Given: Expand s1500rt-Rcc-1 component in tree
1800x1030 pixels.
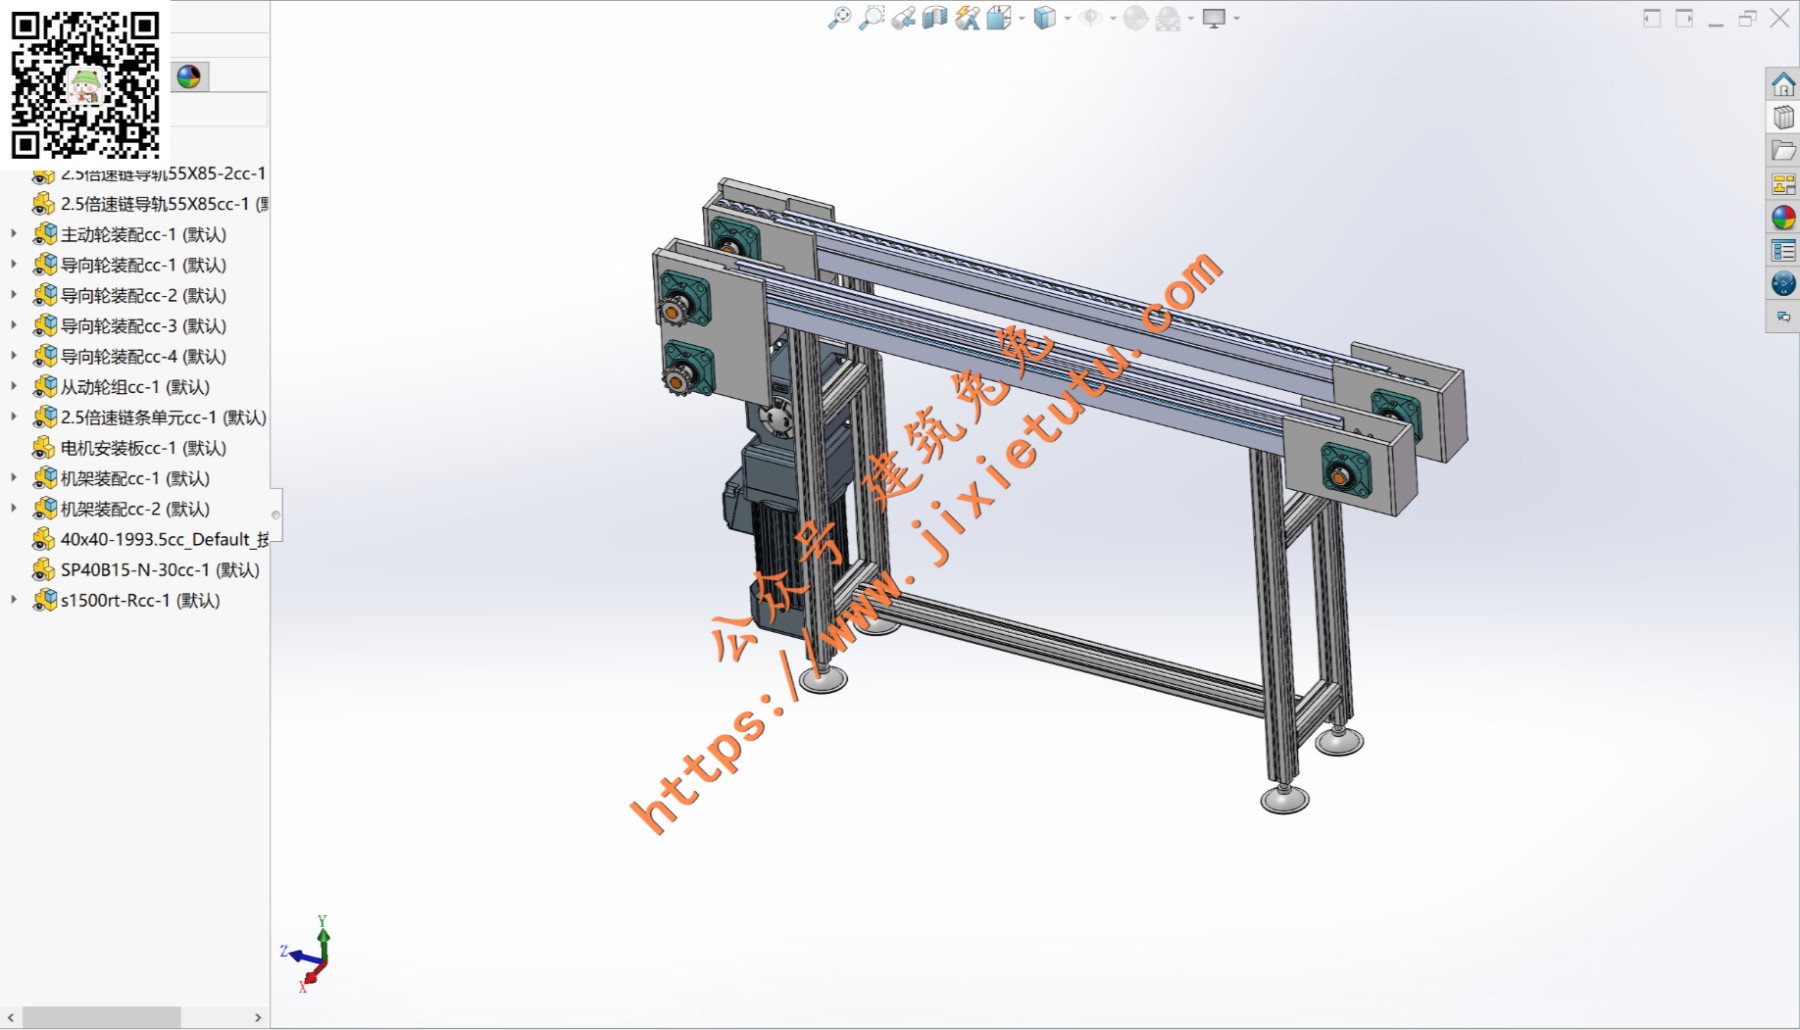Looking at the screenshot, I should point(13,600).
